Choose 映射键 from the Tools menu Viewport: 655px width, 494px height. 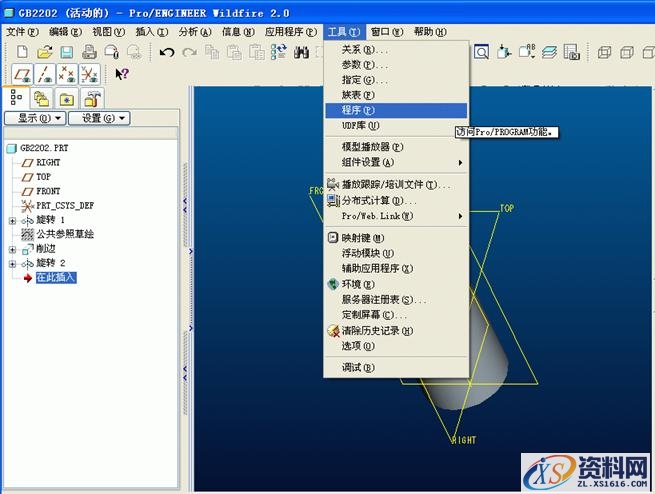pyautogui.click(x=396, y=238)
